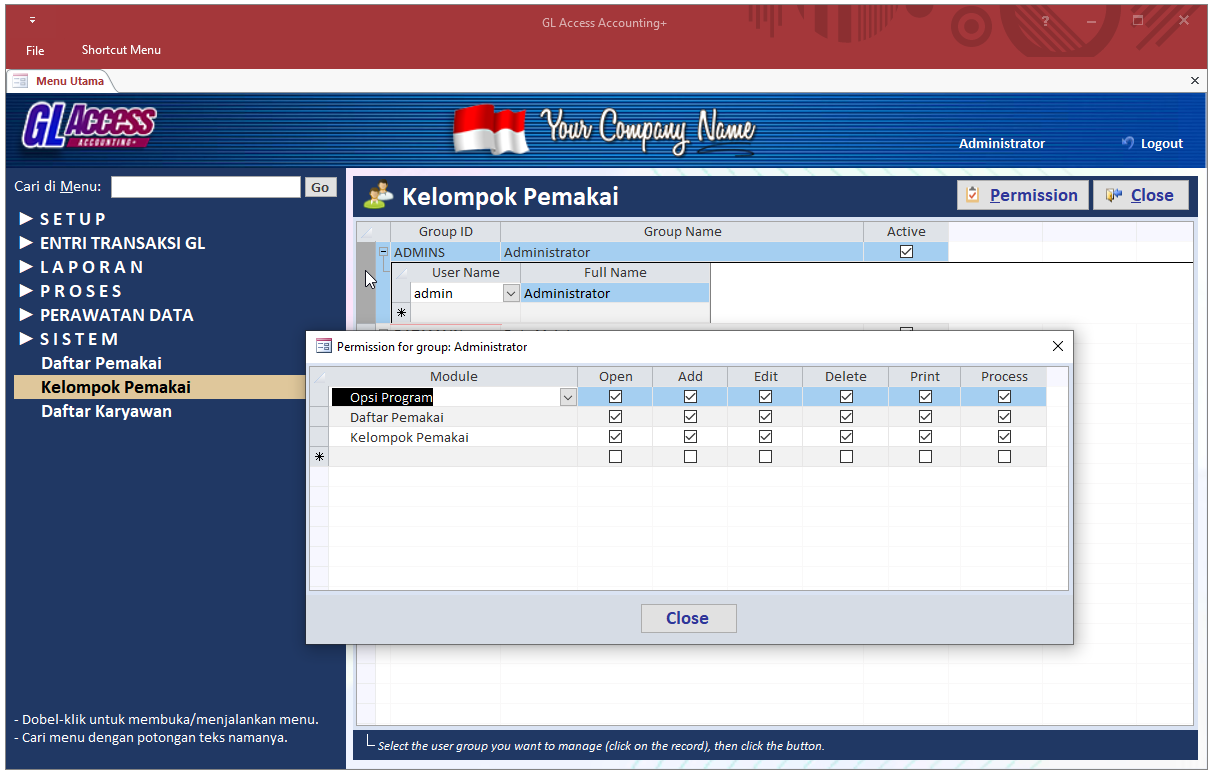Close the Permission dialog with the X icon

tap(1058, 346)
